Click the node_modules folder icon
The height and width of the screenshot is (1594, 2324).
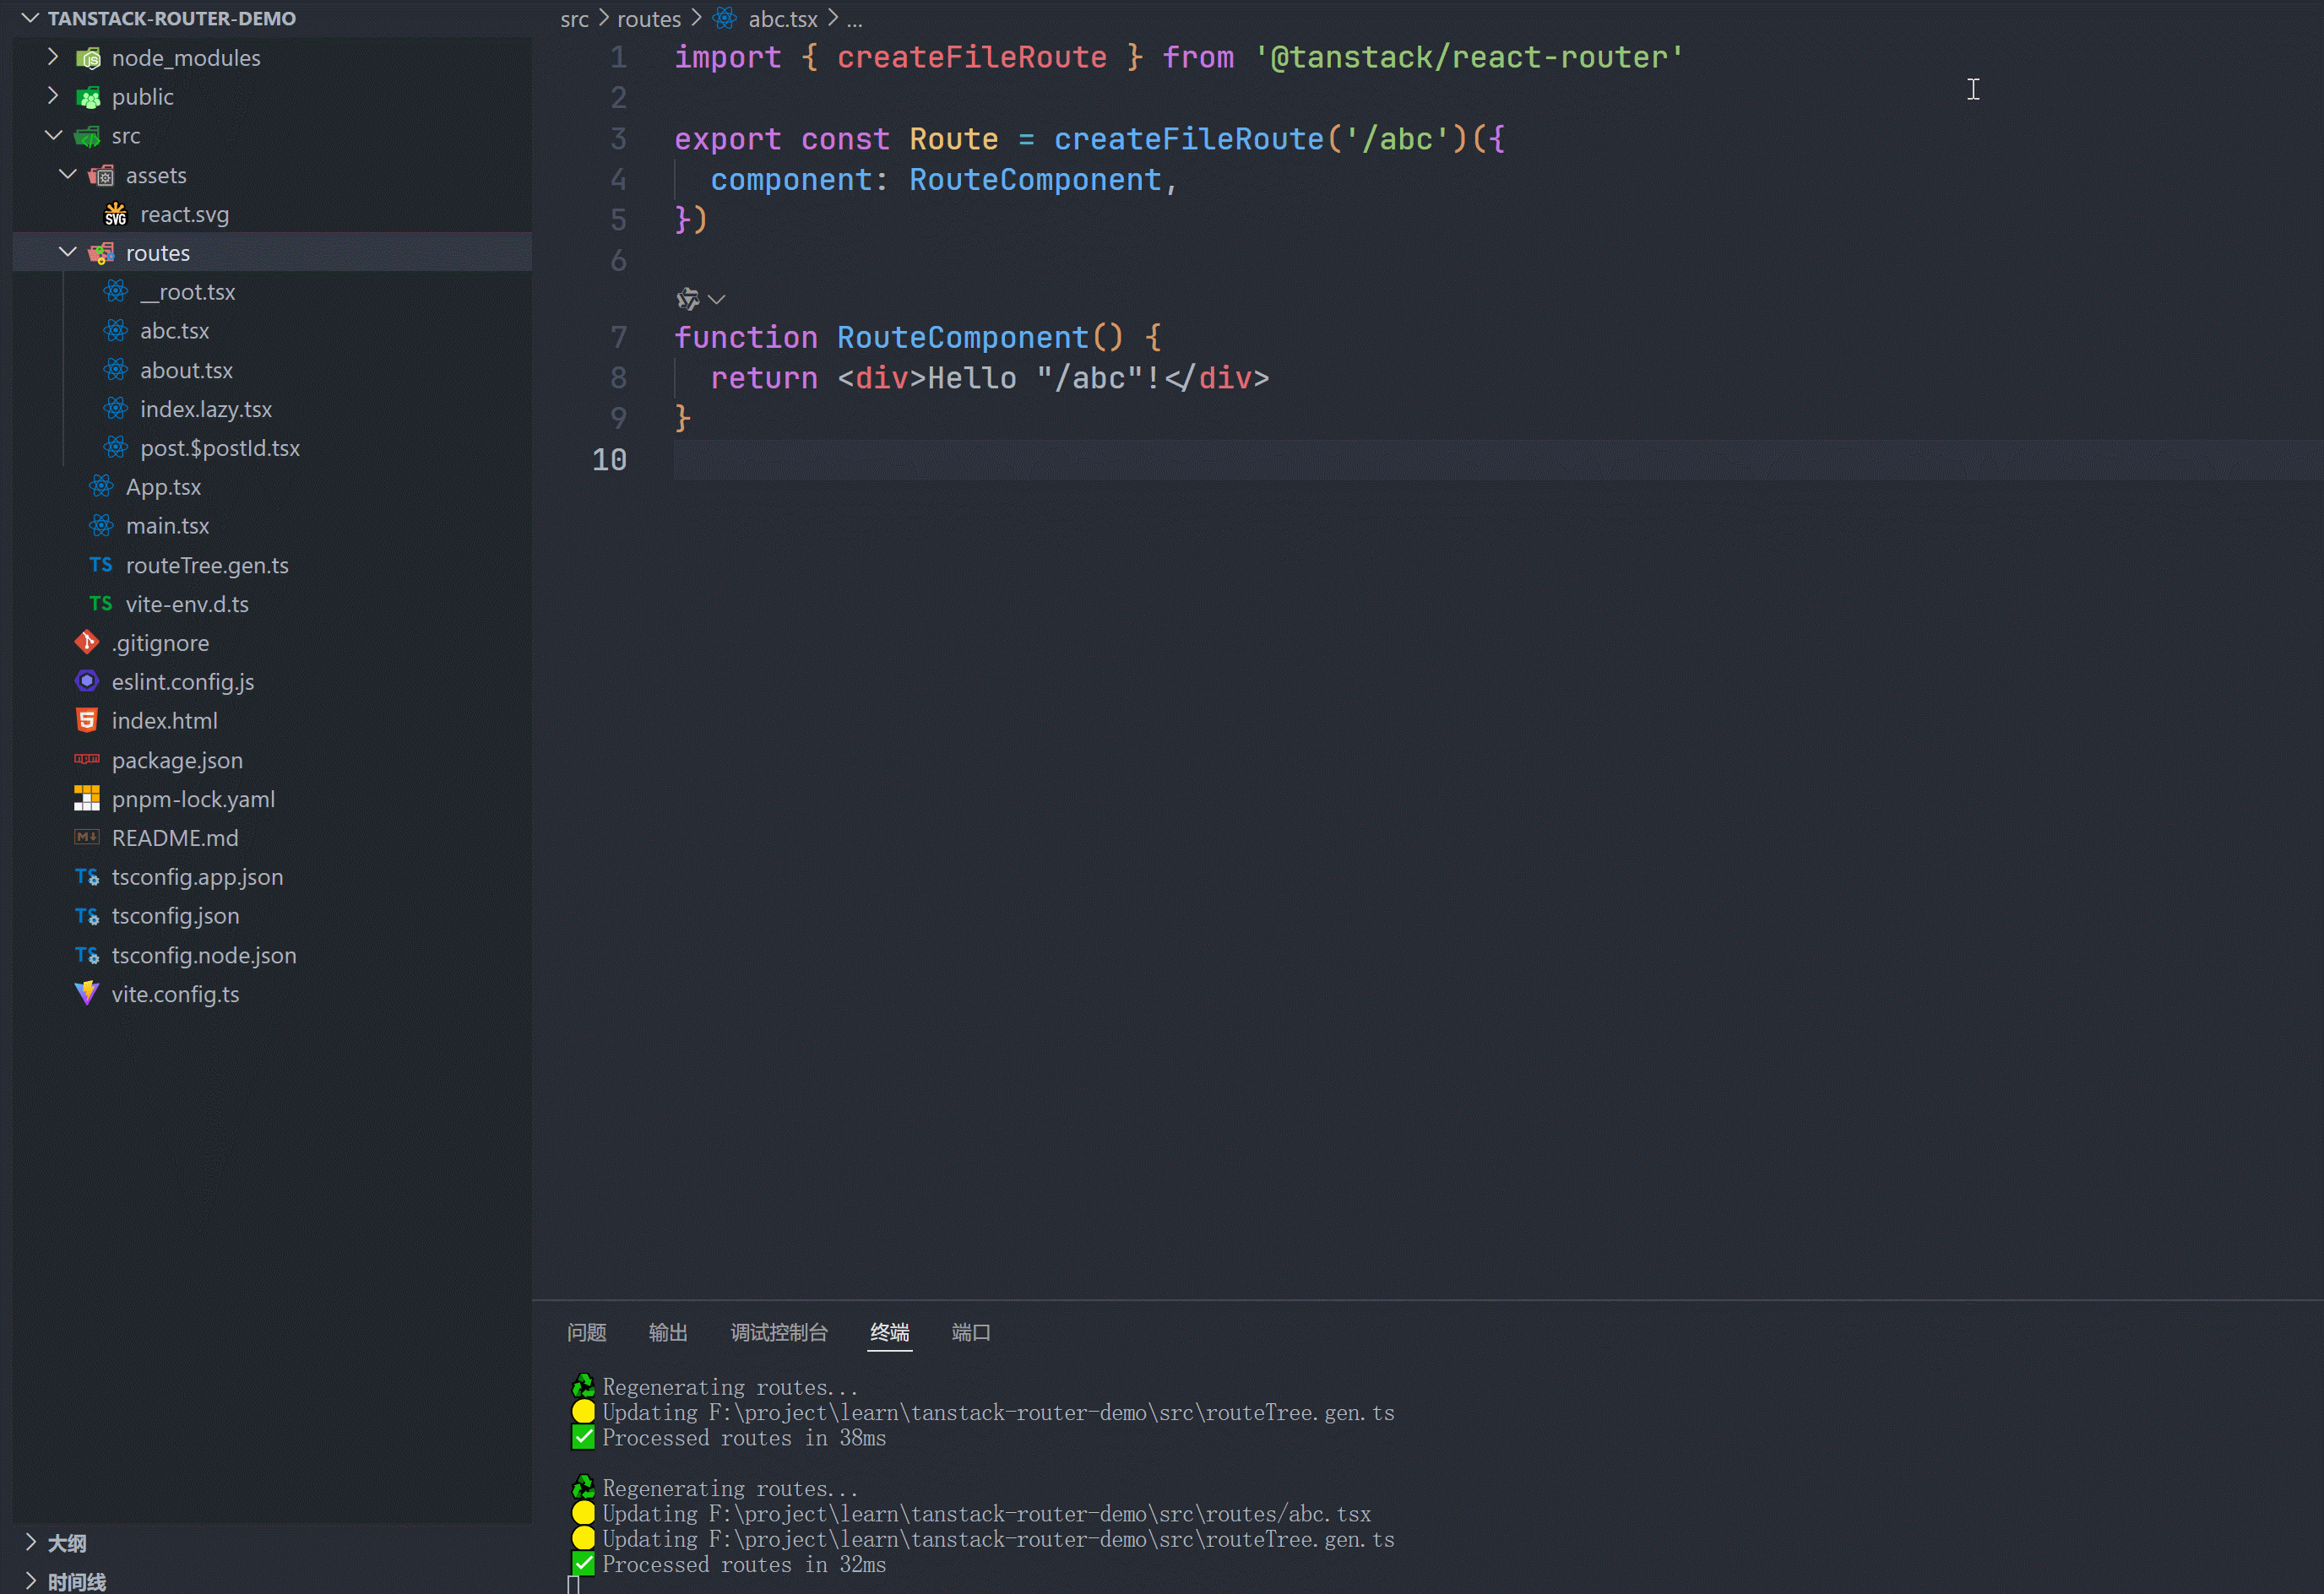[88, 58]
